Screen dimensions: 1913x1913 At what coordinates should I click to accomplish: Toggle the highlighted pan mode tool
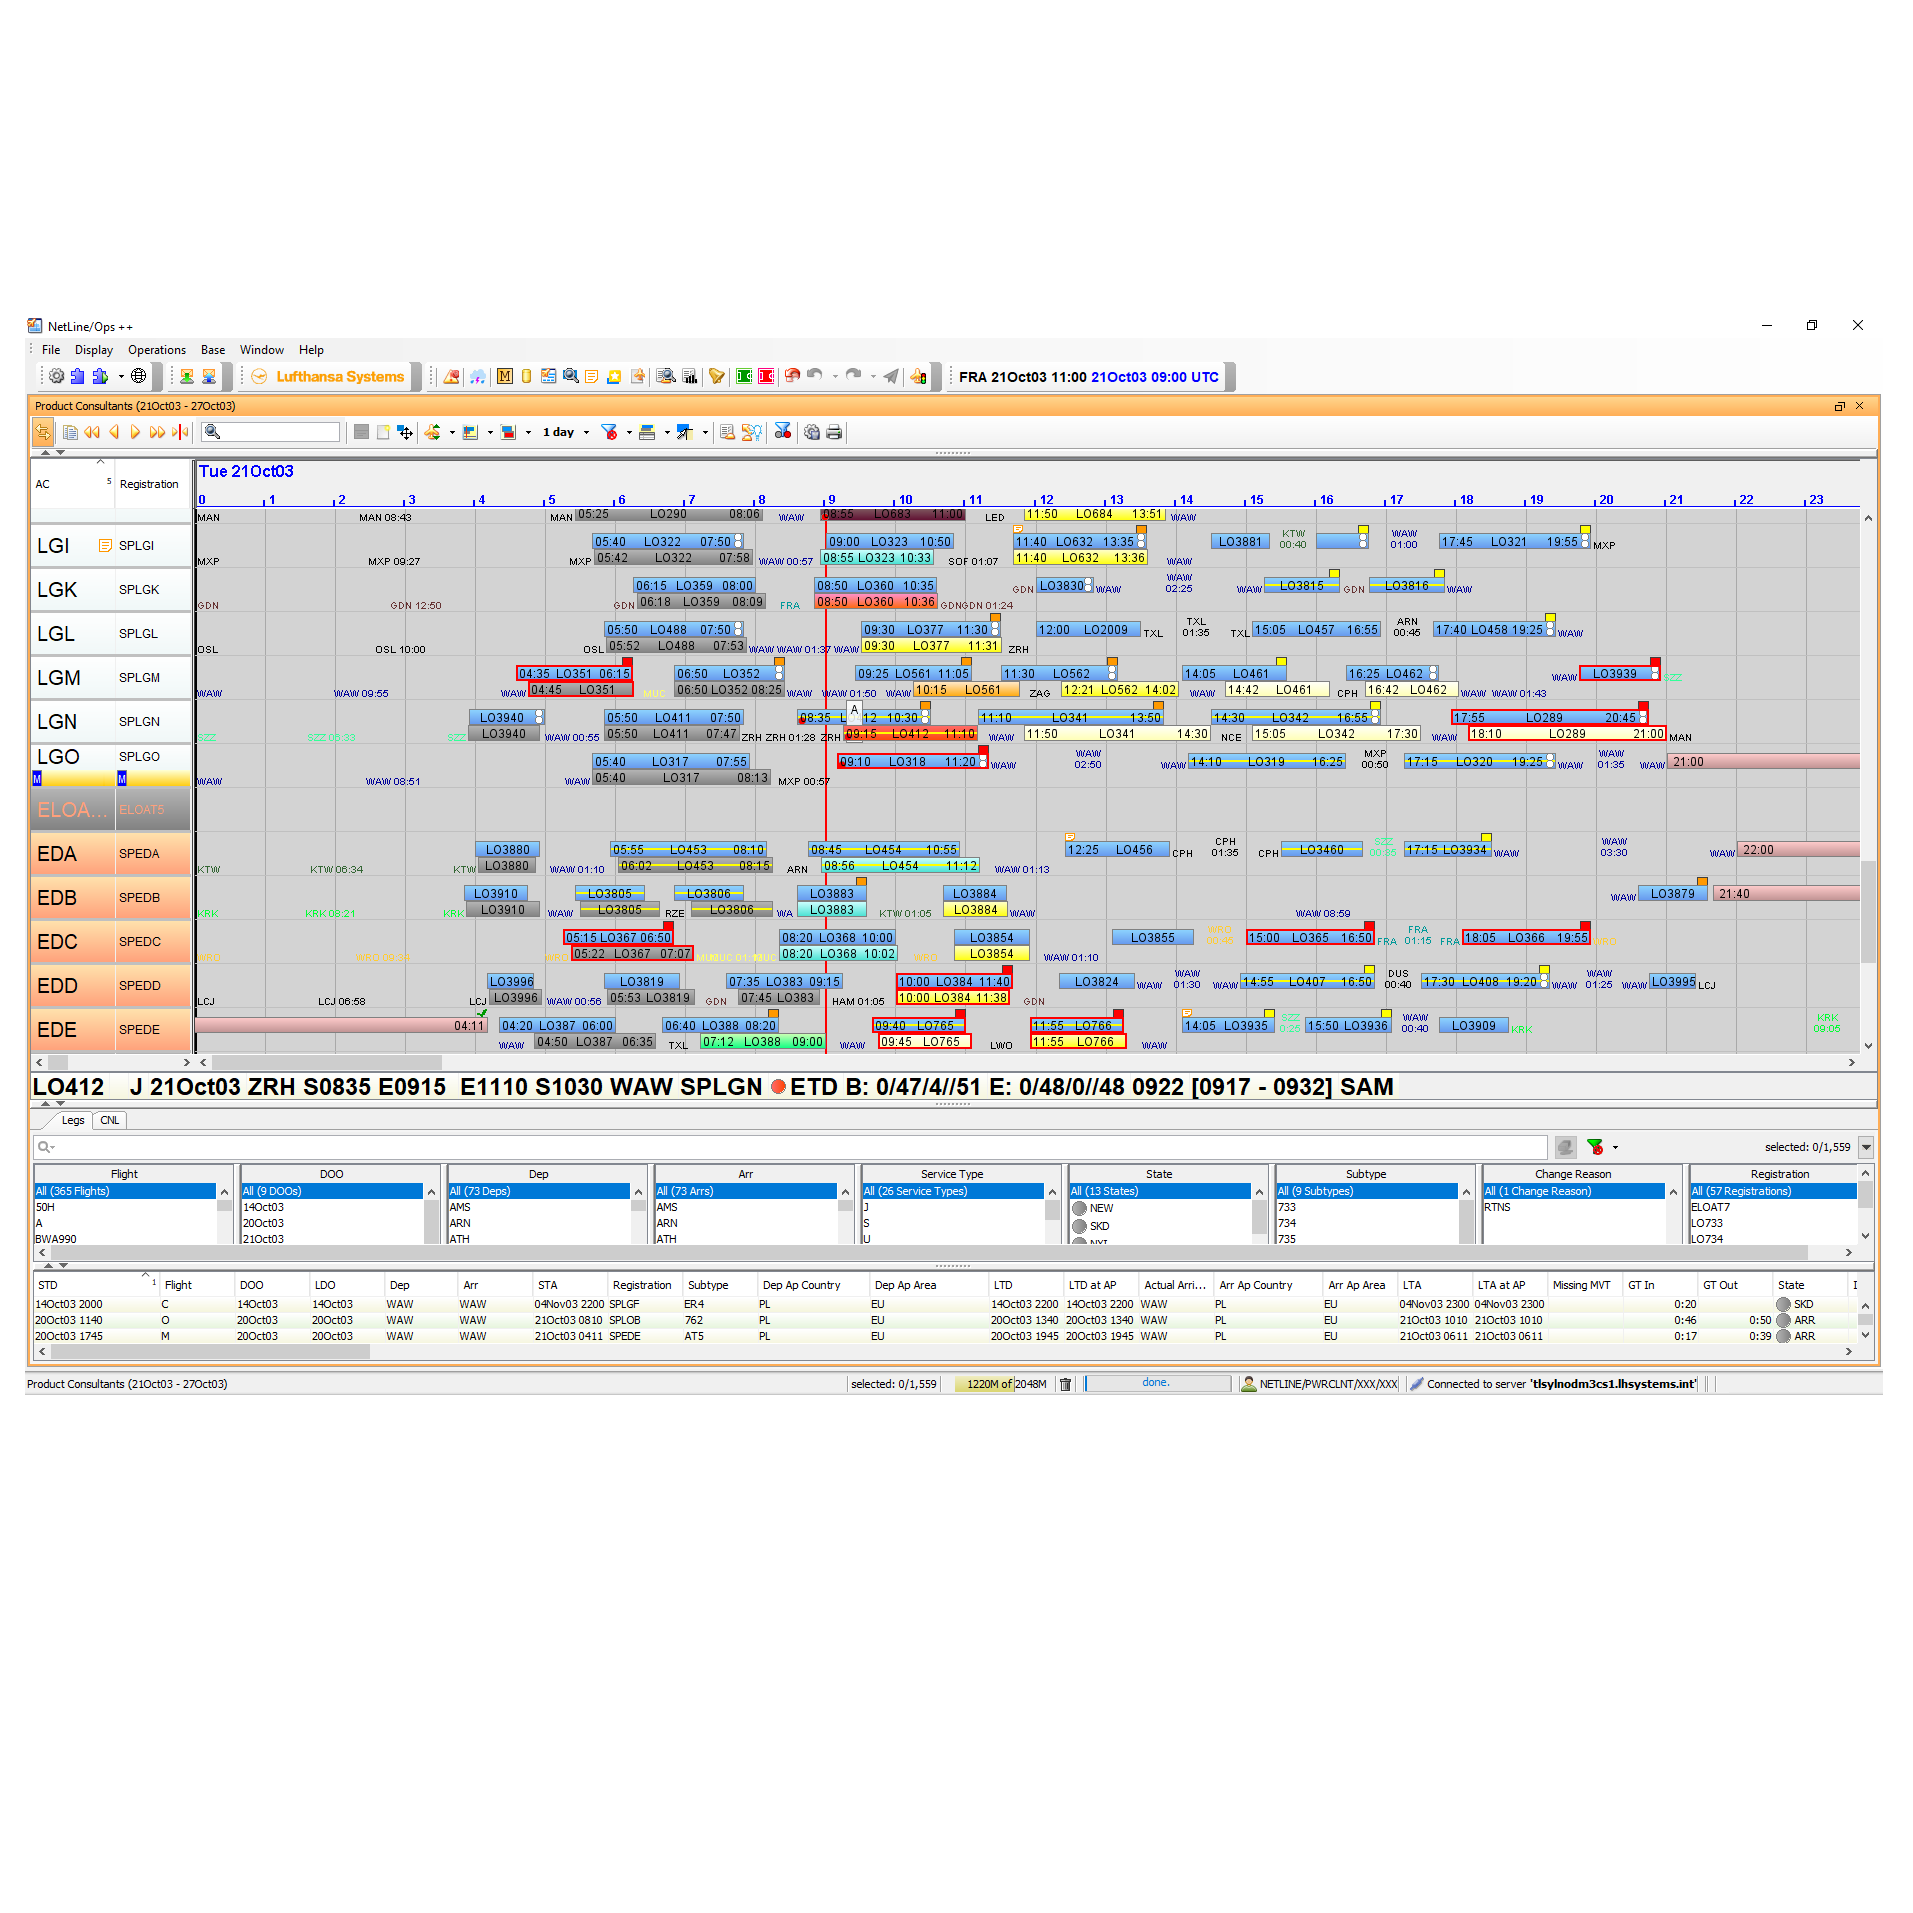tap(43, 432)
